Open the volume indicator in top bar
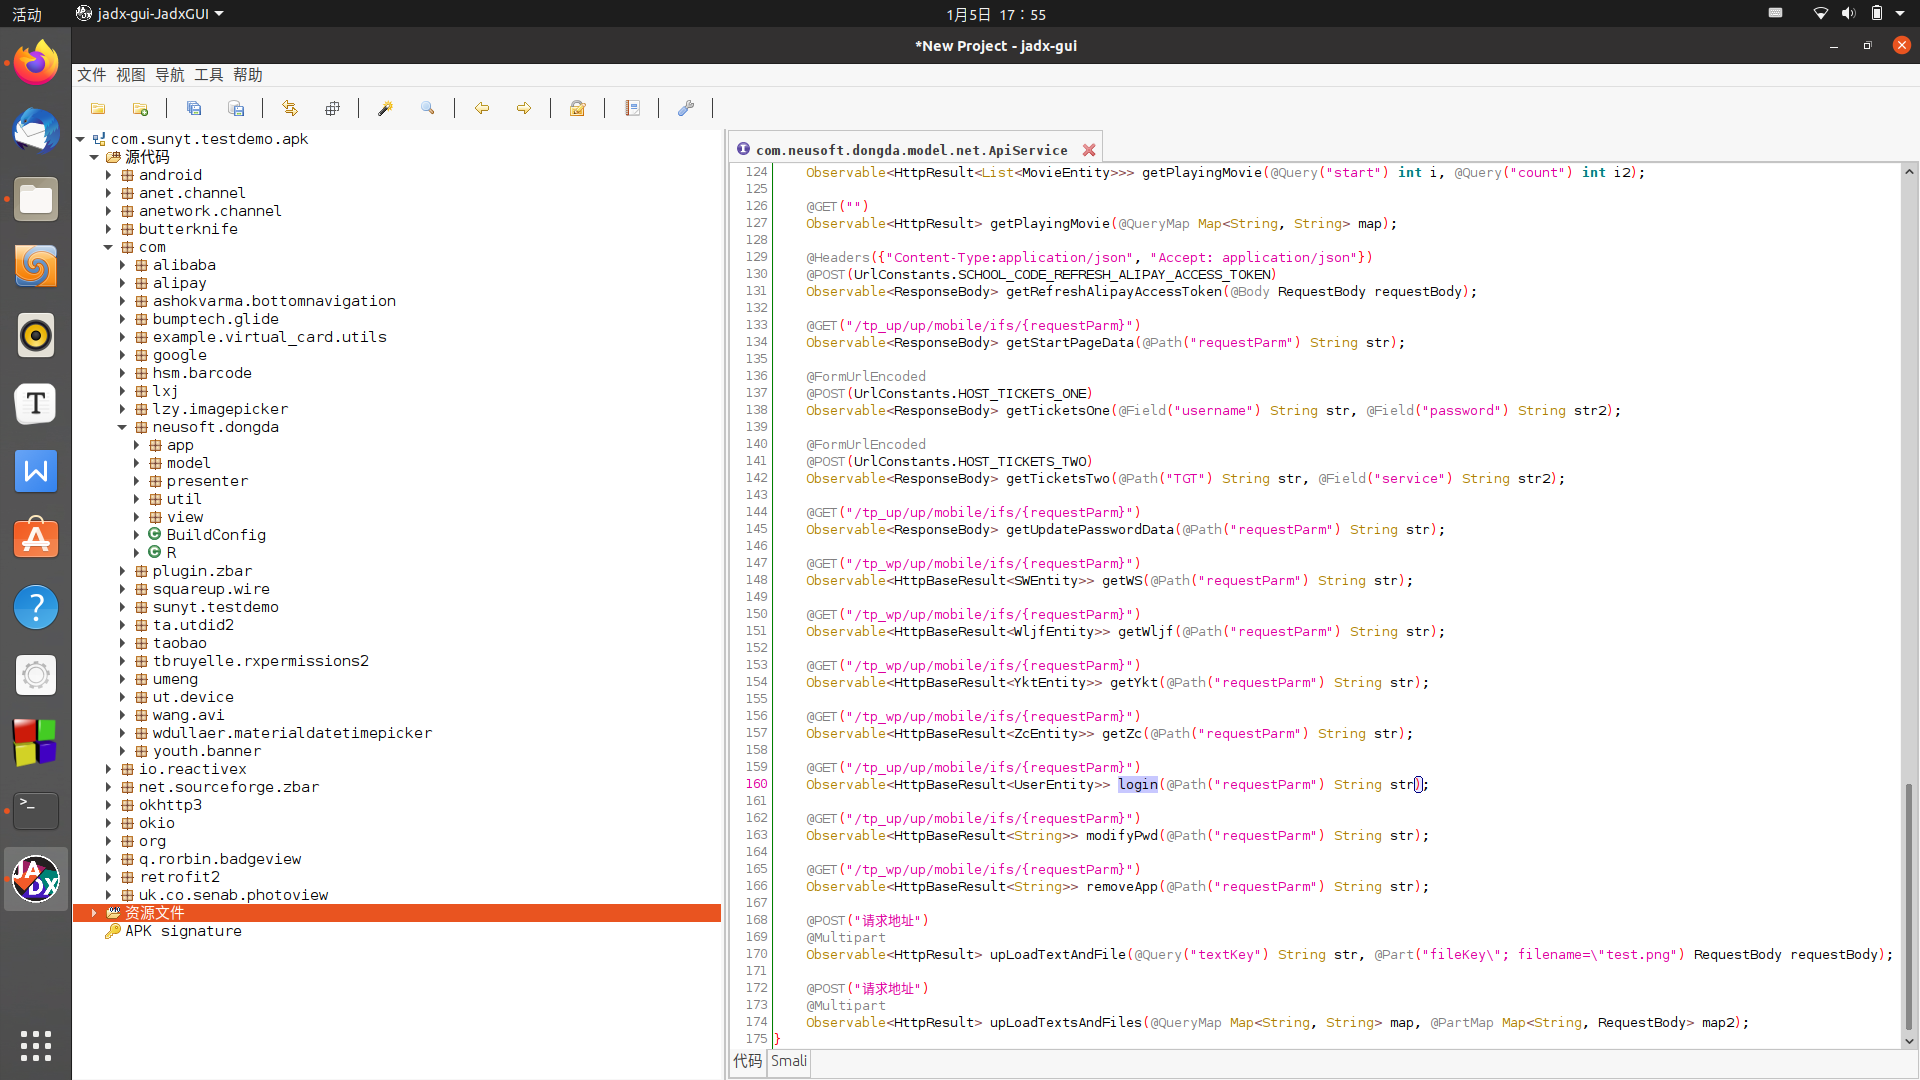 (1848, 14)
